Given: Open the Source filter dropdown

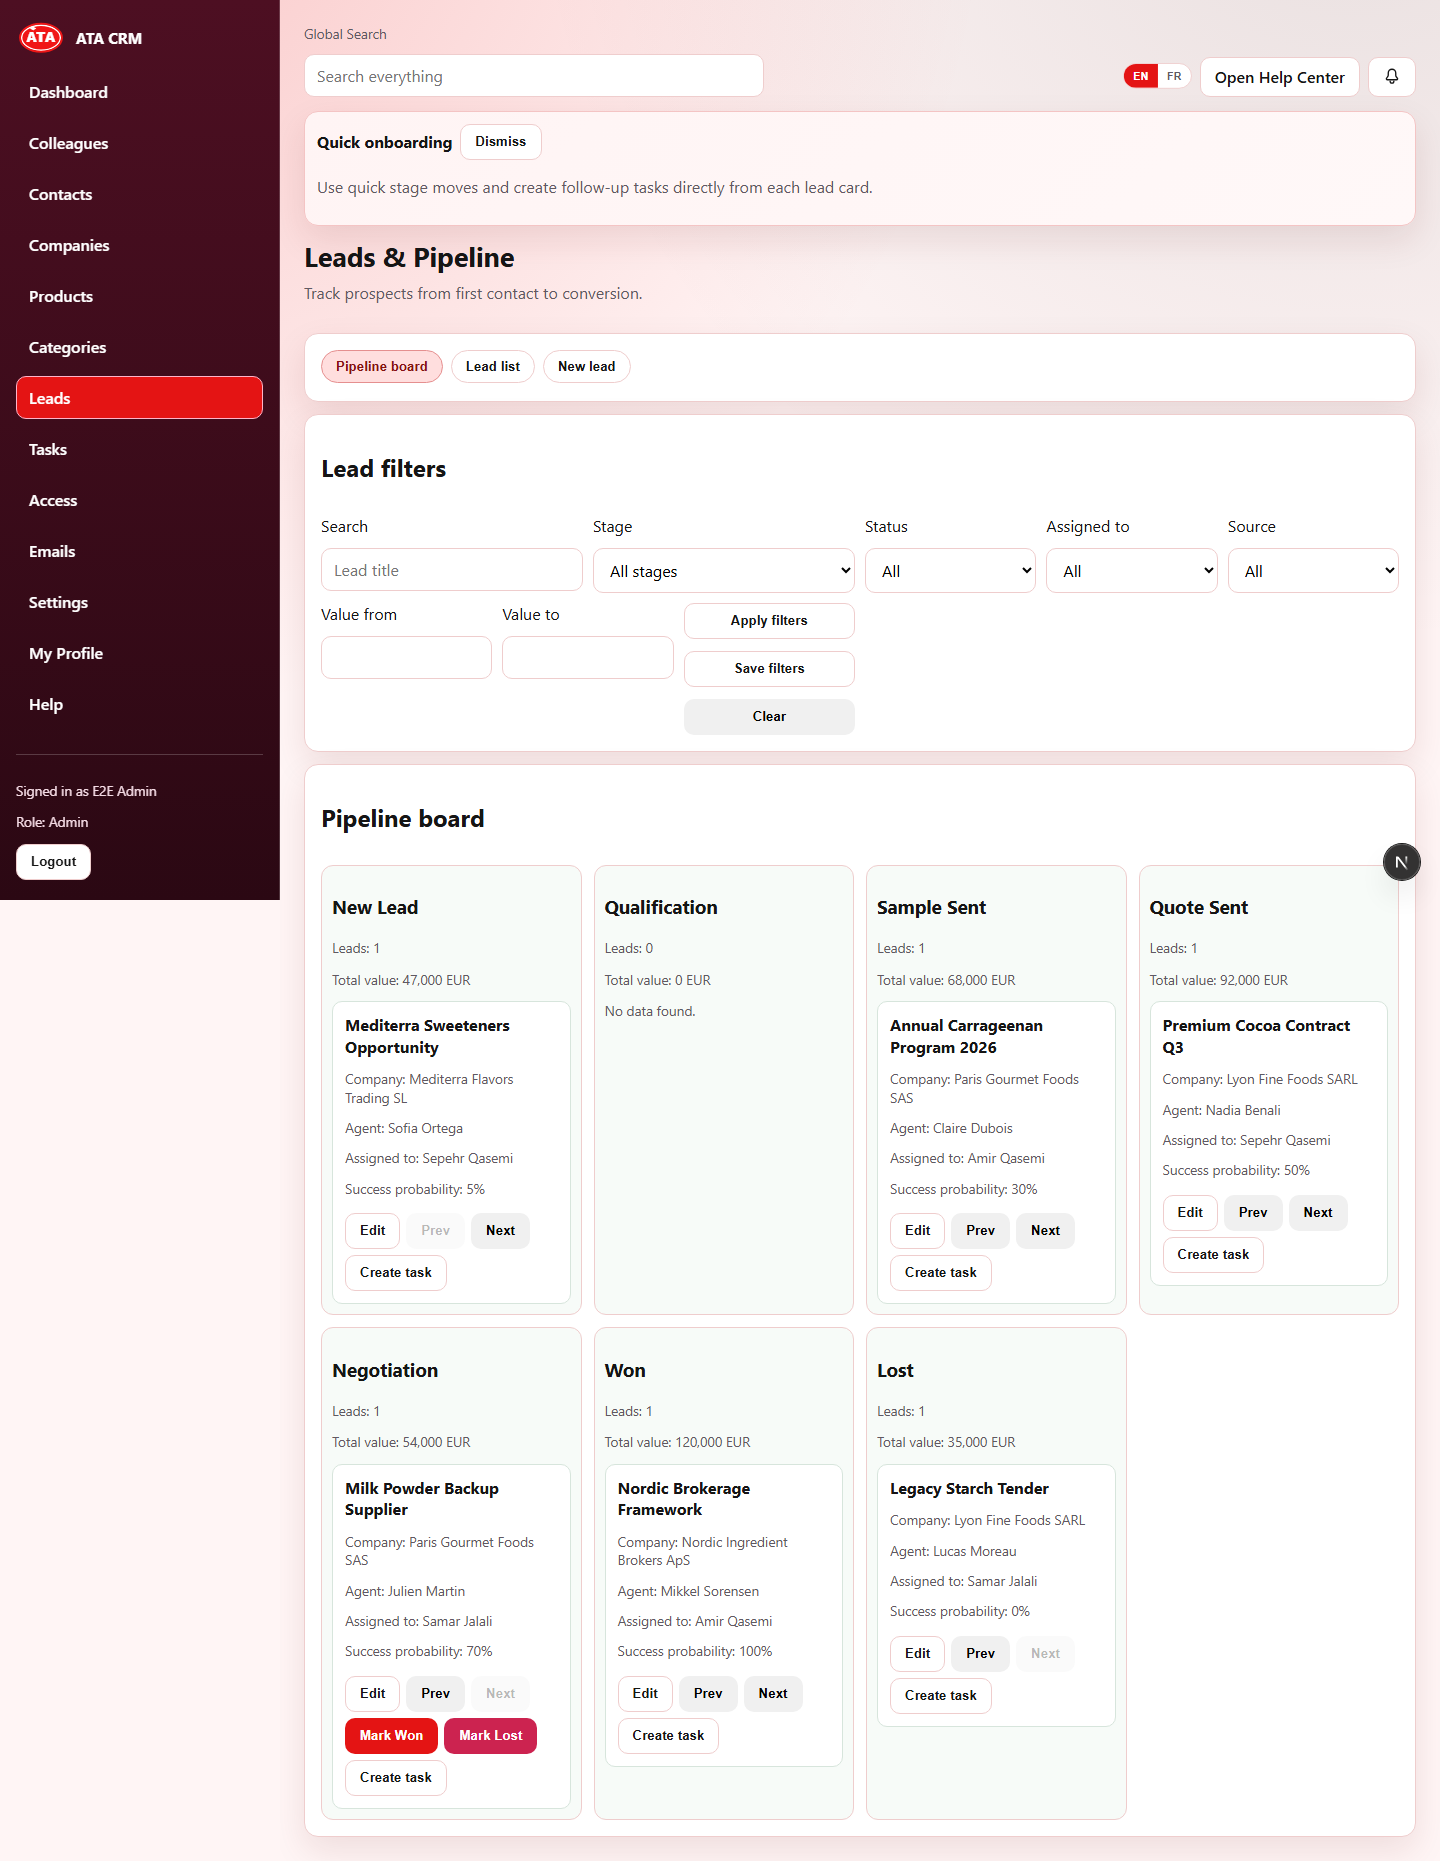Looking at the screenshot, I should tap(1313, 571).
